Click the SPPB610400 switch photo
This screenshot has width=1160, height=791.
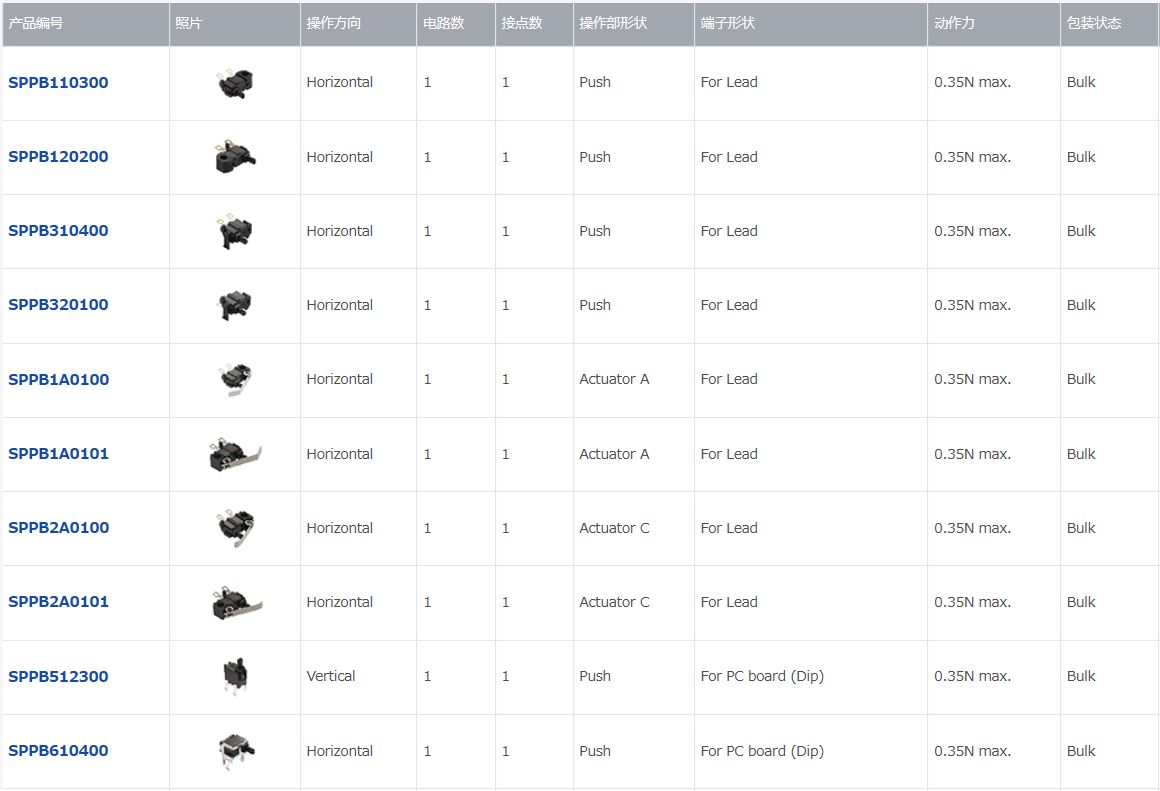pyautogui.click(x=237, y=751)
